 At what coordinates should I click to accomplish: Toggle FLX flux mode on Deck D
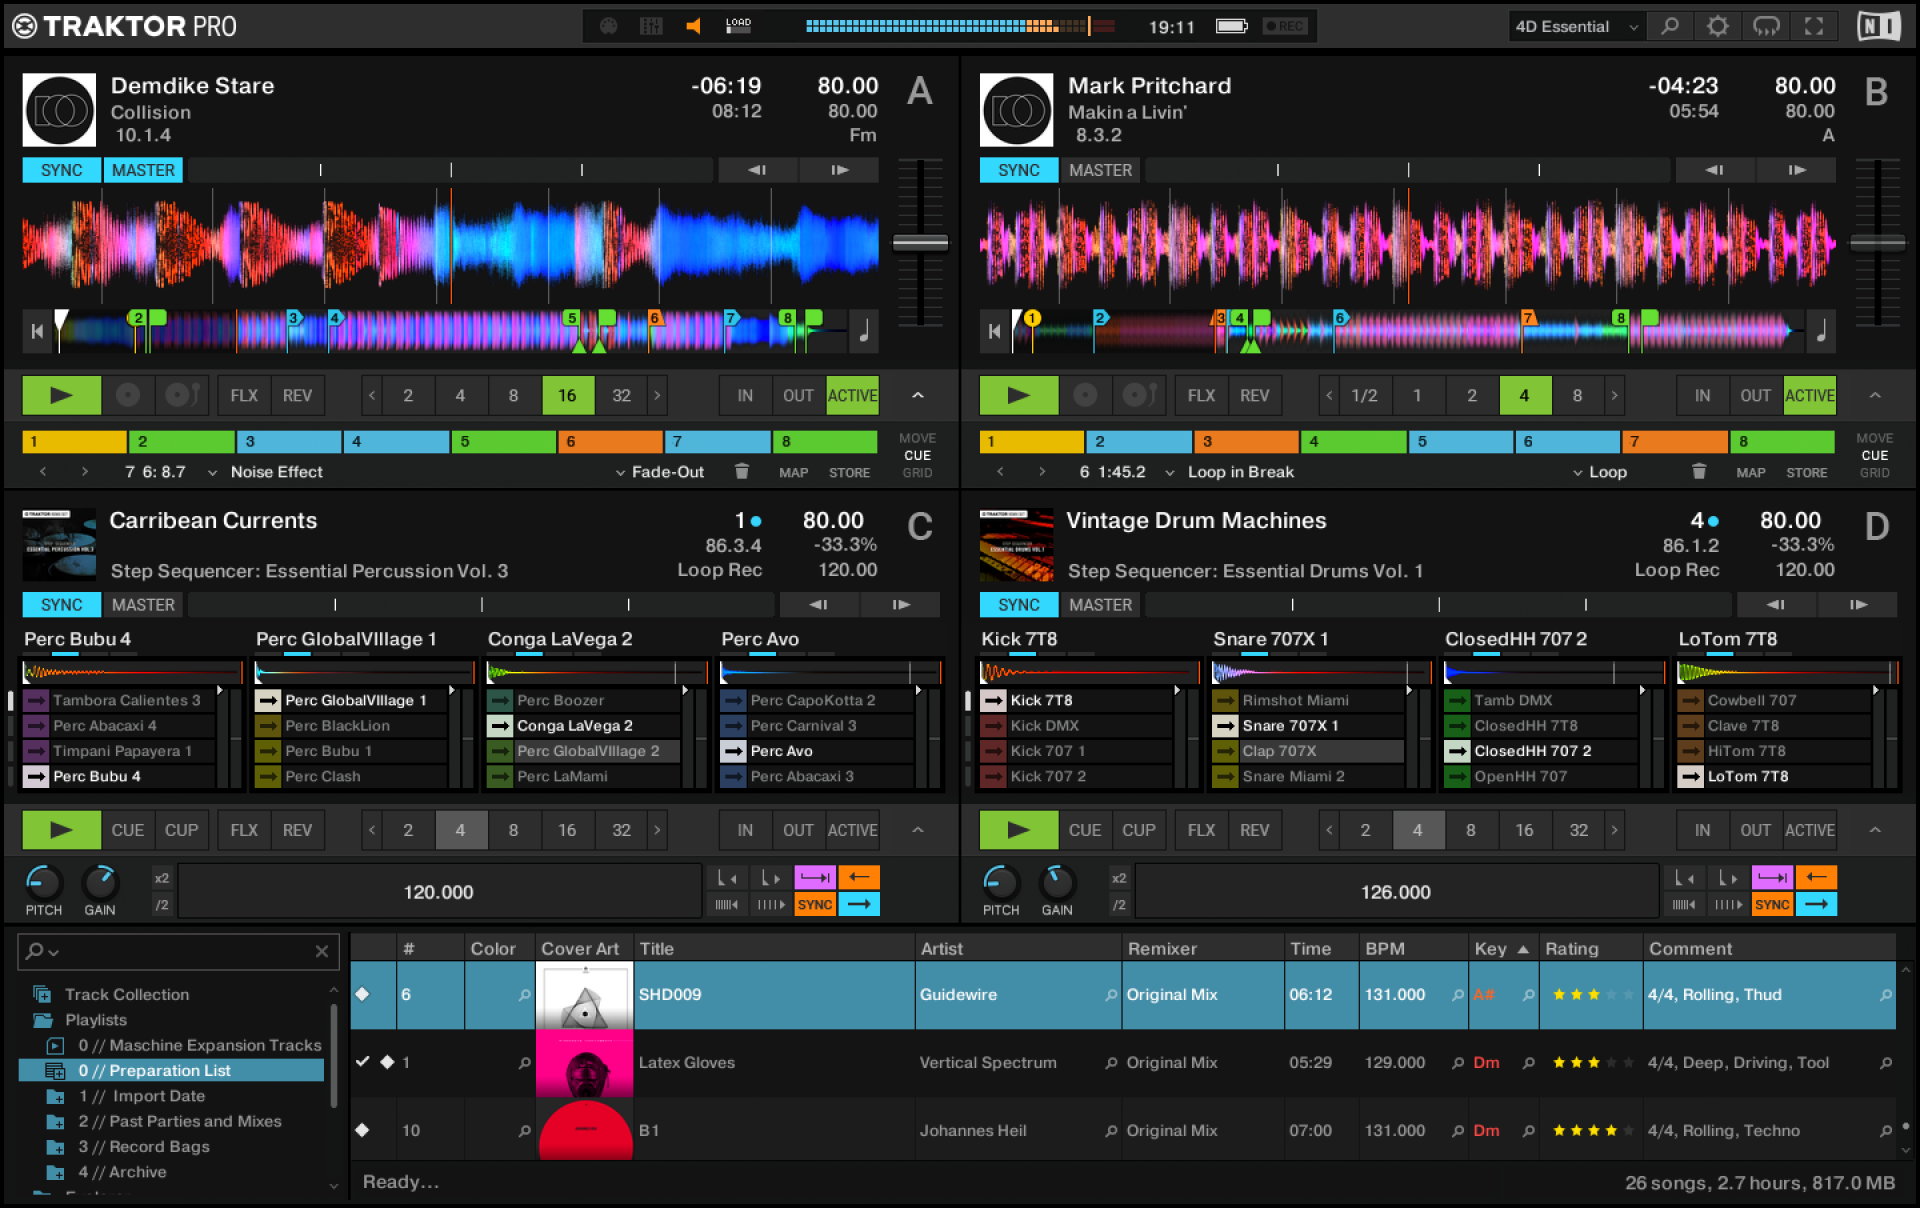coord(1201,830)
